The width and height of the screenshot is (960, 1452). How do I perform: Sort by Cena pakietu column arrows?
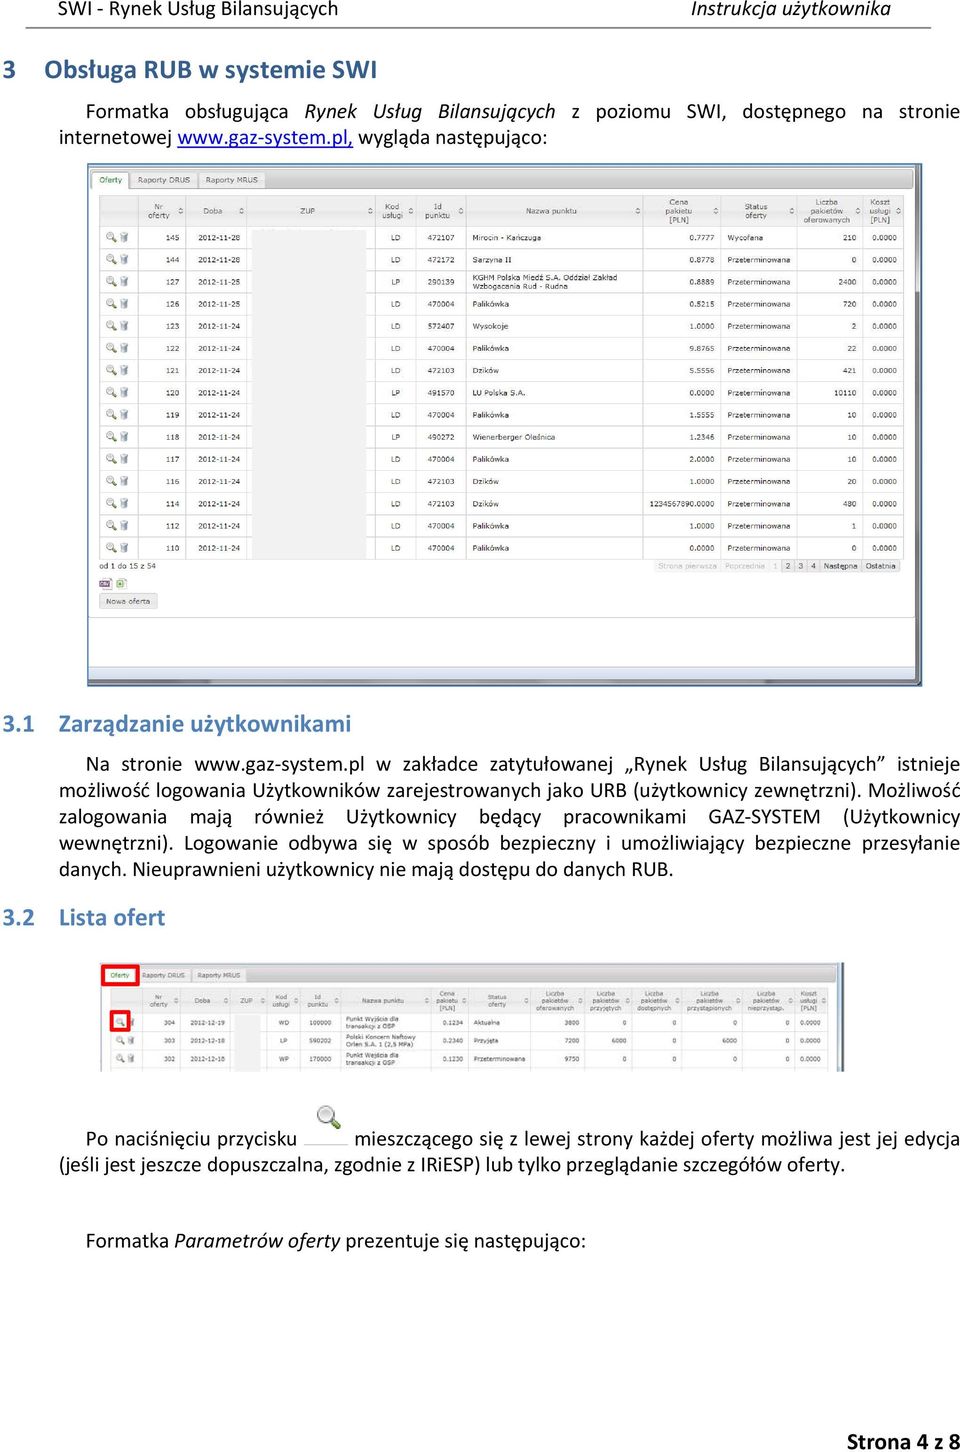coord(716,211)
